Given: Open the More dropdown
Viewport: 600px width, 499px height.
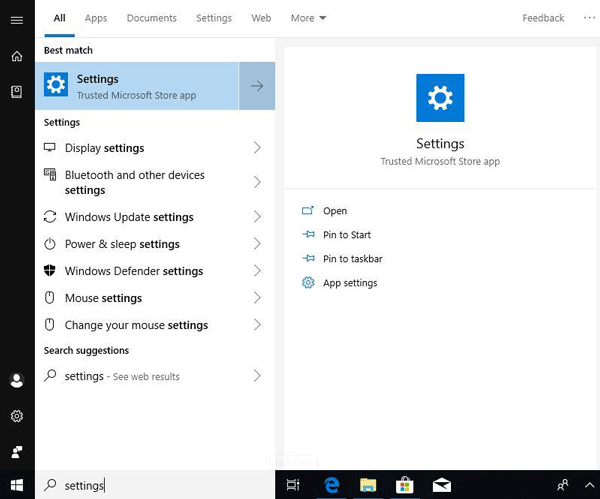Looking at the screenshot, I should [x=308, y=18].
